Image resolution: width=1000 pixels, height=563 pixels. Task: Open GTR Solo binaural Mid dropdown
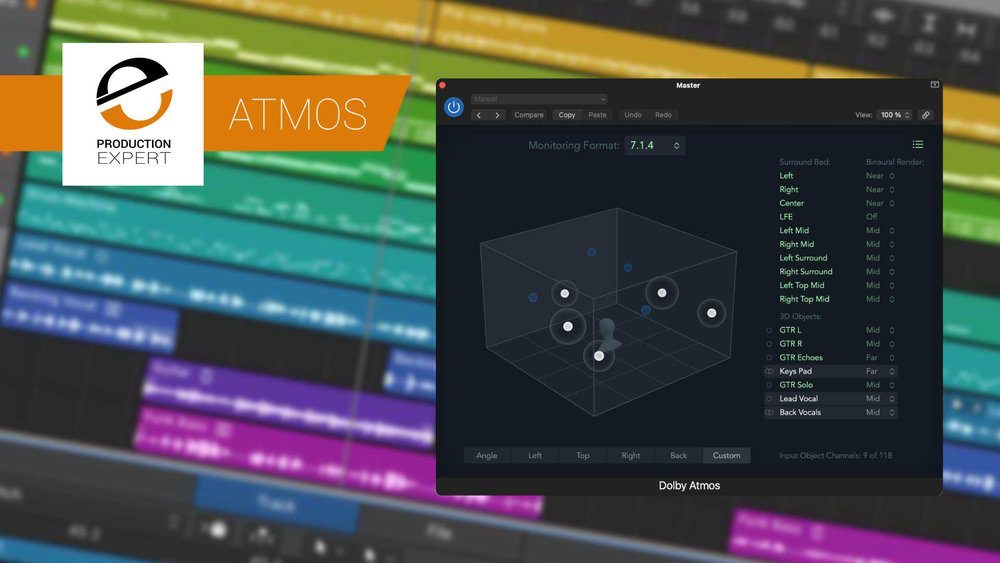[880, 385]
